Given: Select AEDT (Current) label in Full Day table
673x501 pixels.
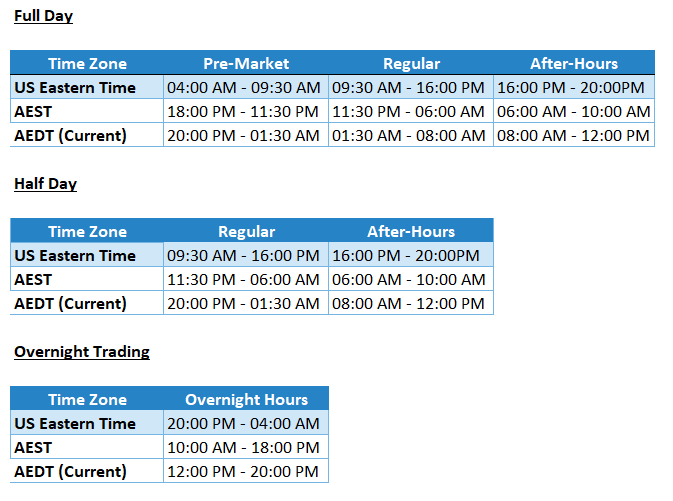Looking at the screenshot, I should [x=70, y=135].
